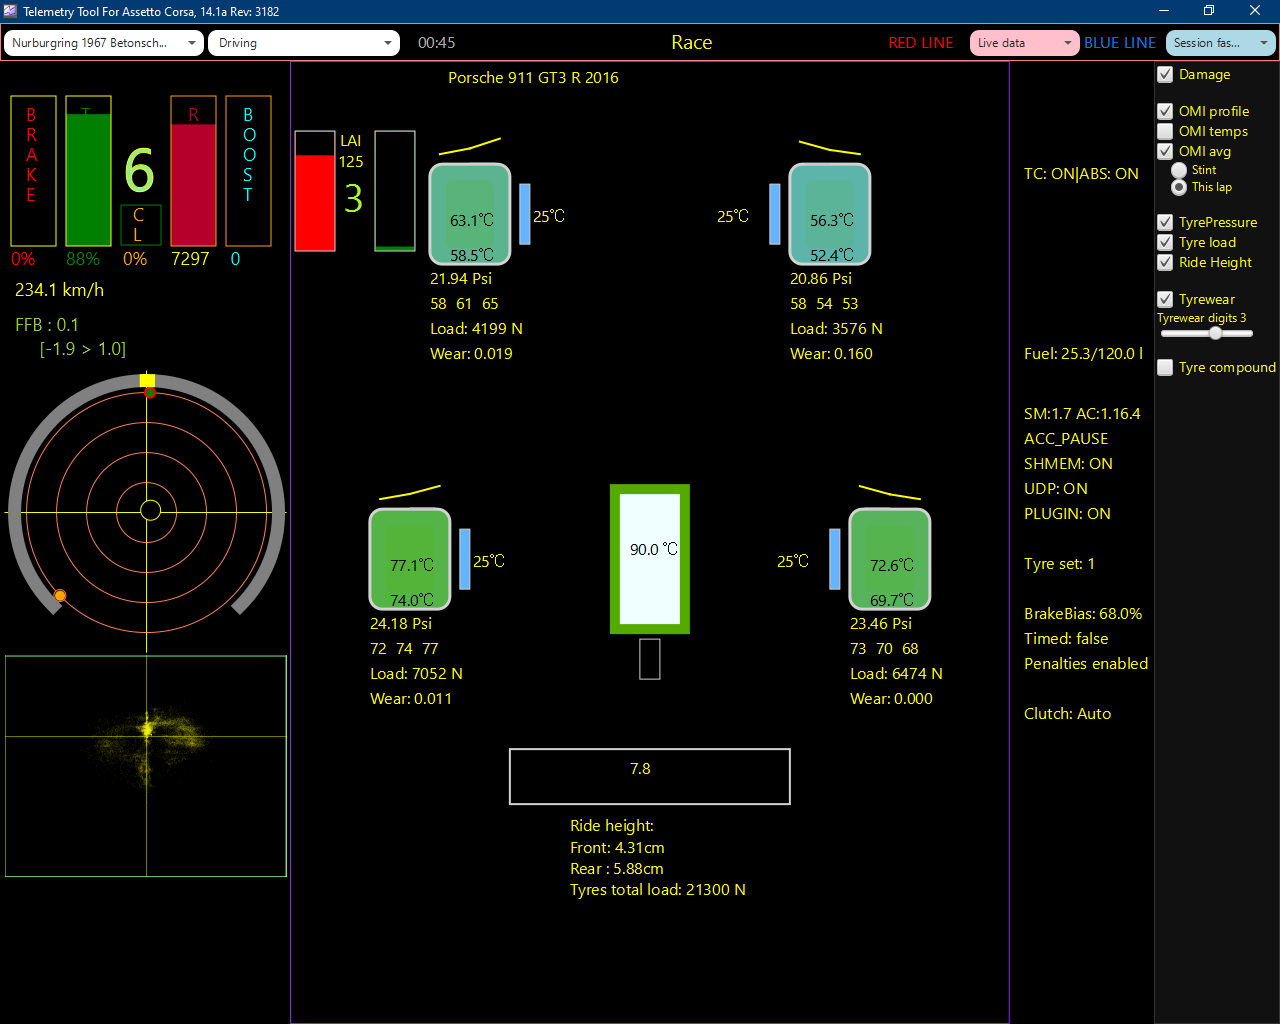Click the BOOST gauge
The width and height of the screenshot is (1280, 1024).
[248, 171]
